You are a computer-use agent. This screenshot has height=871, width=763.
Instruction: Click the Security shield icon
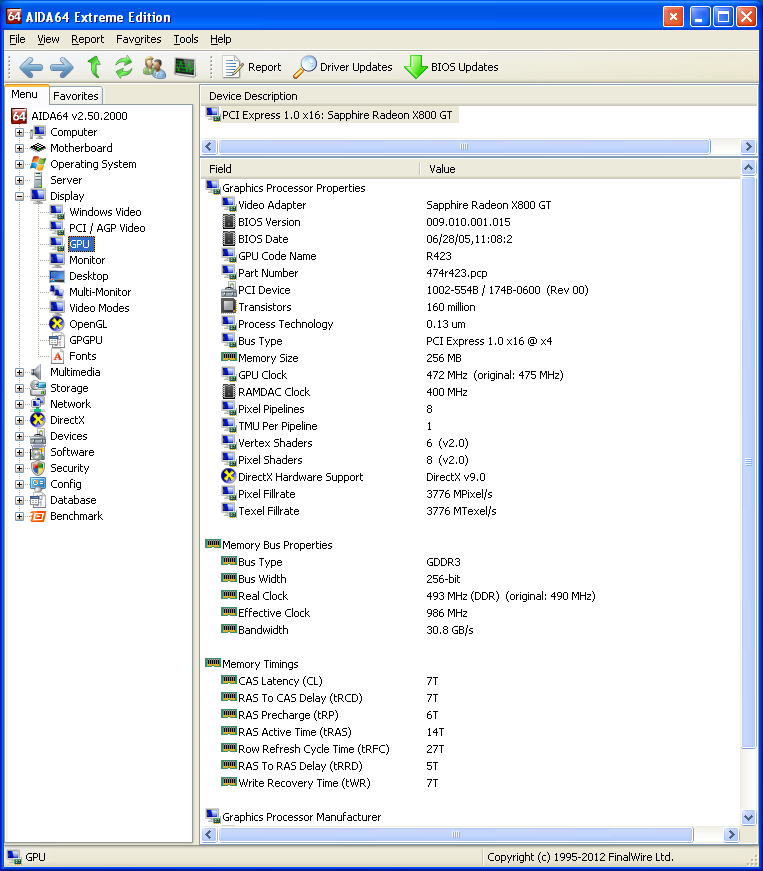coord(38,468)
